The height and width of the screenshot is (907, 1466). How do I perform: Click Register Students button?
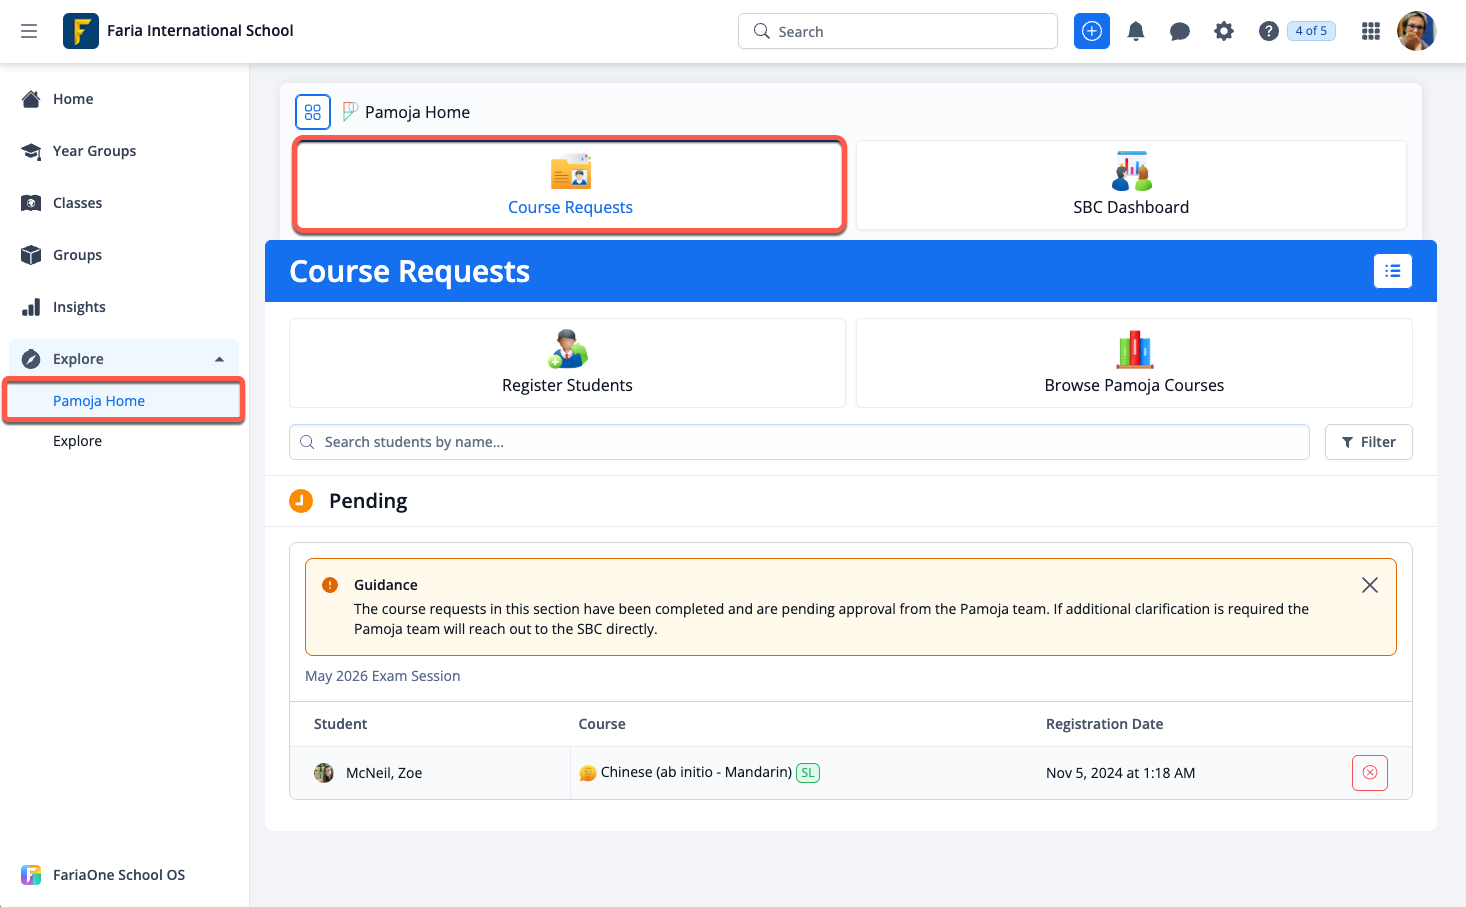pos(567,364)
